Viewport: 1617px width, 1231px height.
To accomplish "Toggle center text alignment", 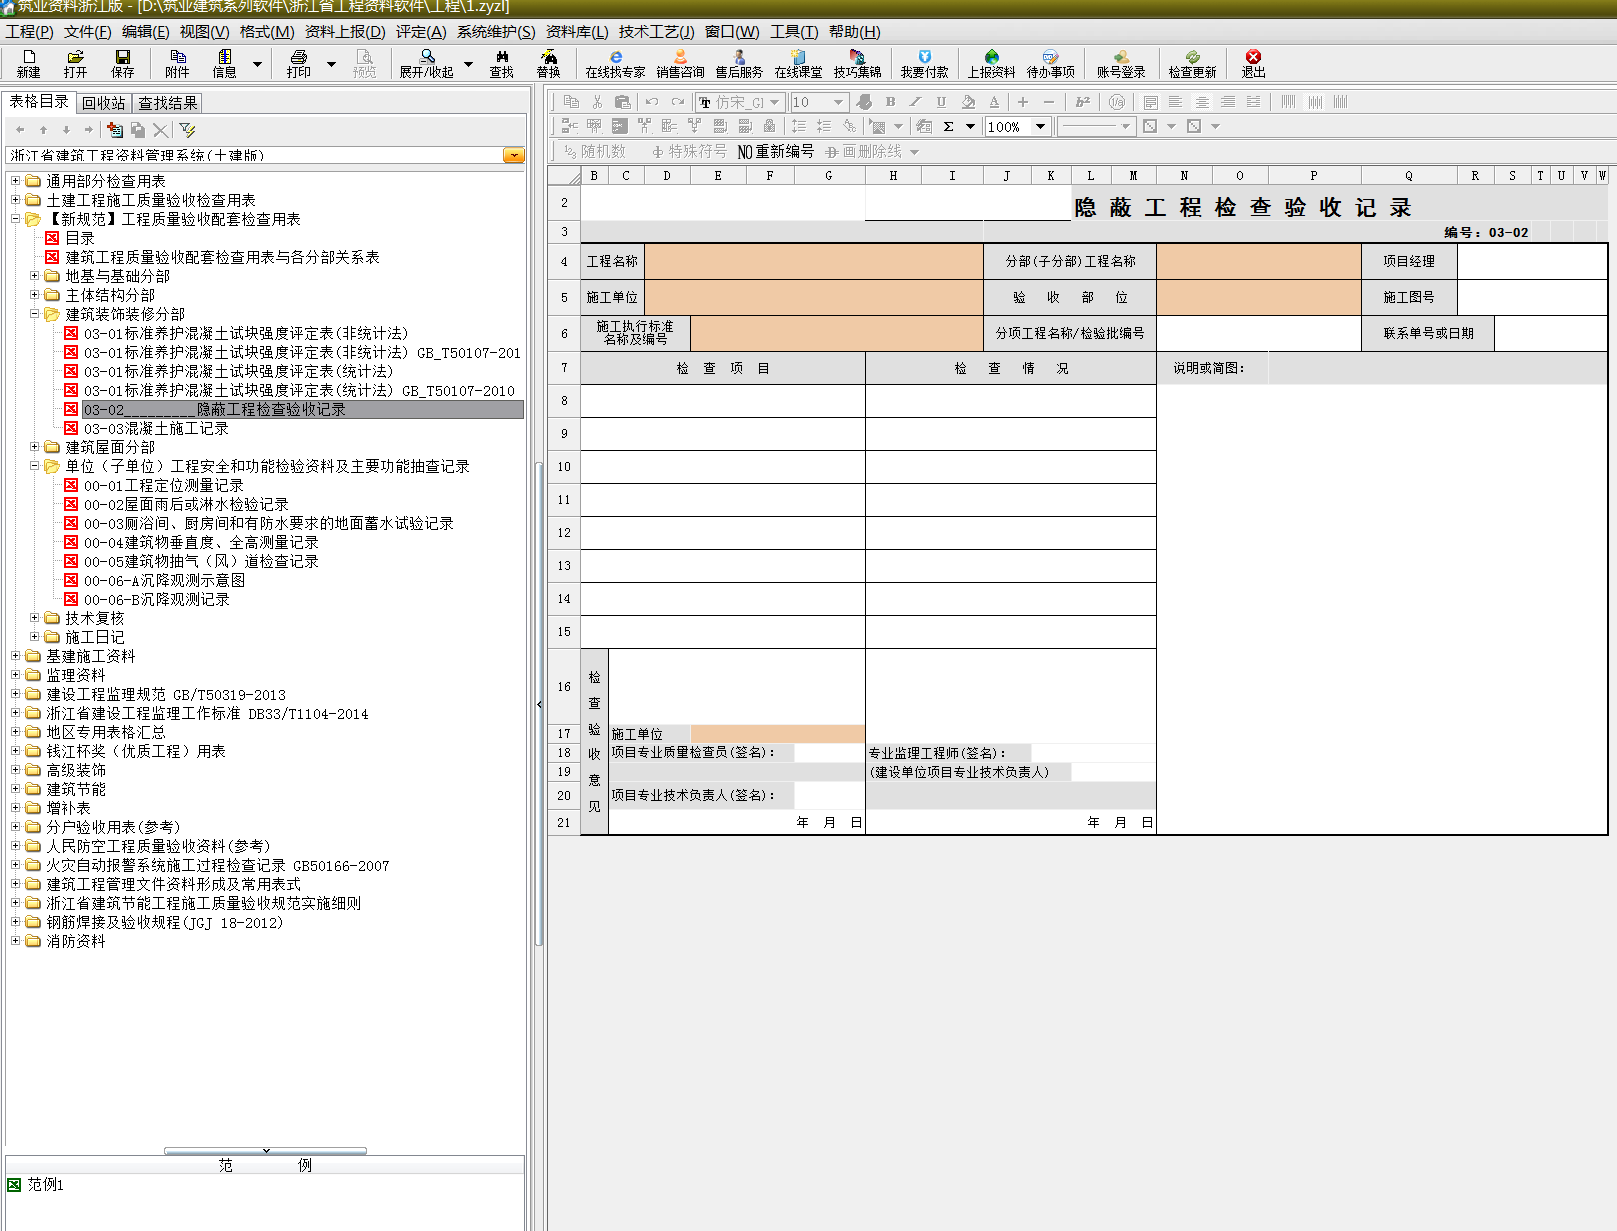I will (1202, 102).
